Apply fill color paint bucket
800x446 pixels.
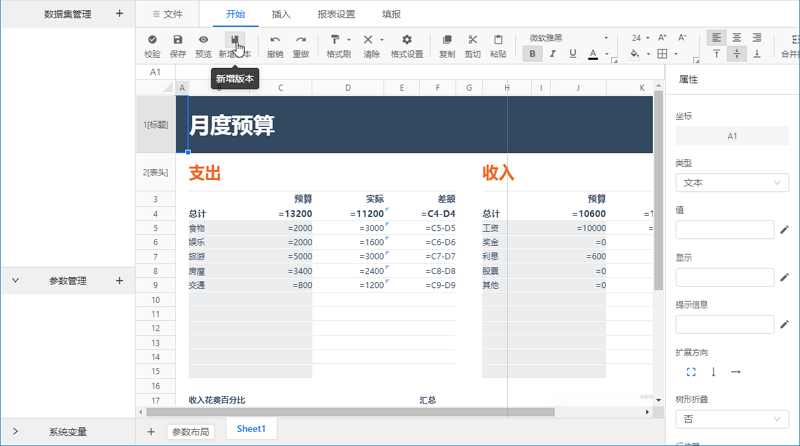634,54
